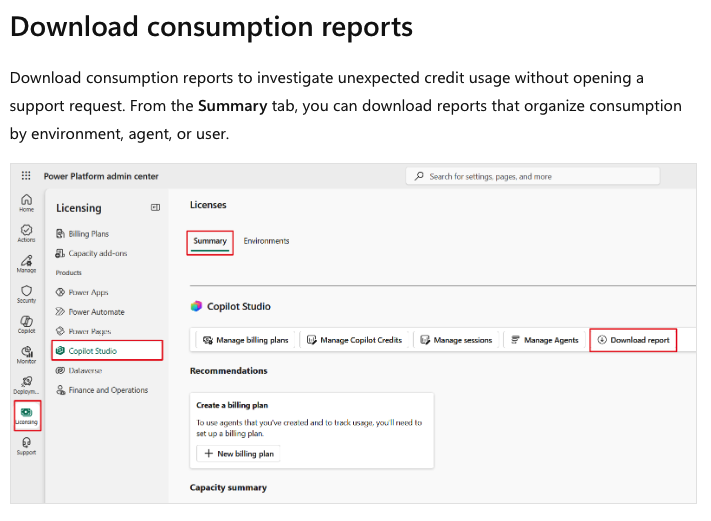This screenshot has width=711, height=521.
Task: Open Deployment in the left rail
Action: click(26, 385)
